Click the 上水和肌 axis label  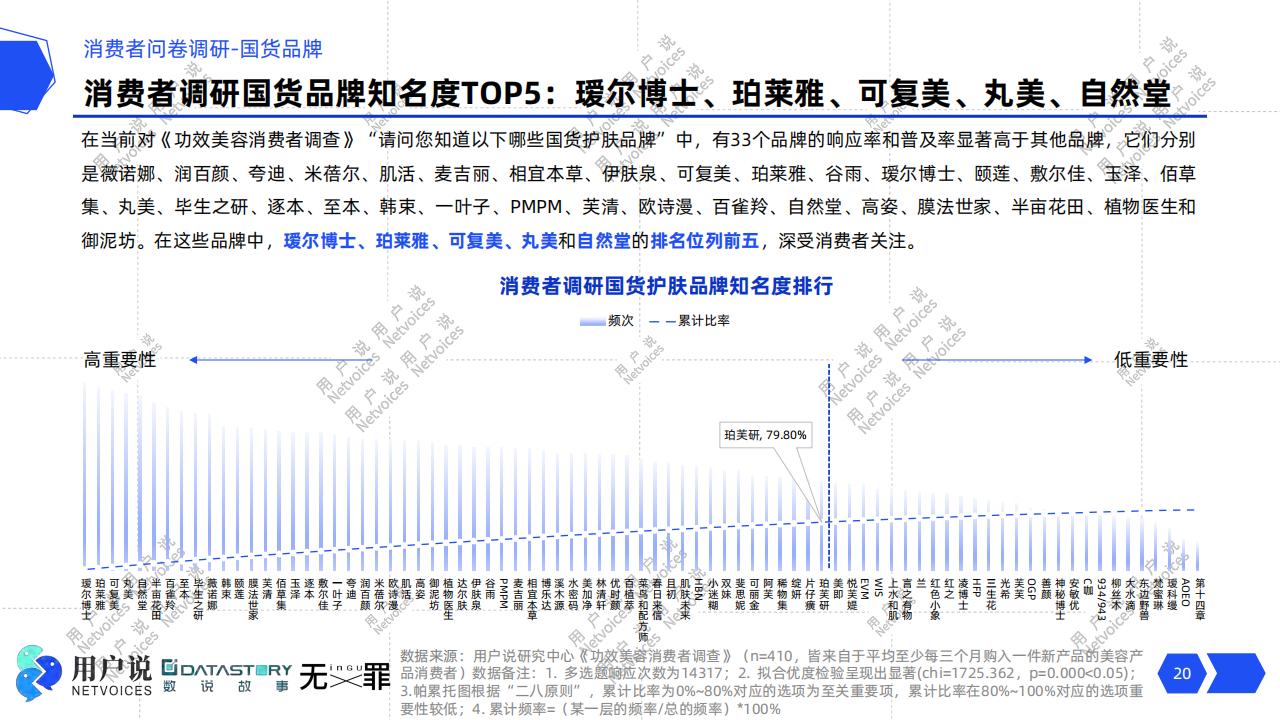[894, 600]
